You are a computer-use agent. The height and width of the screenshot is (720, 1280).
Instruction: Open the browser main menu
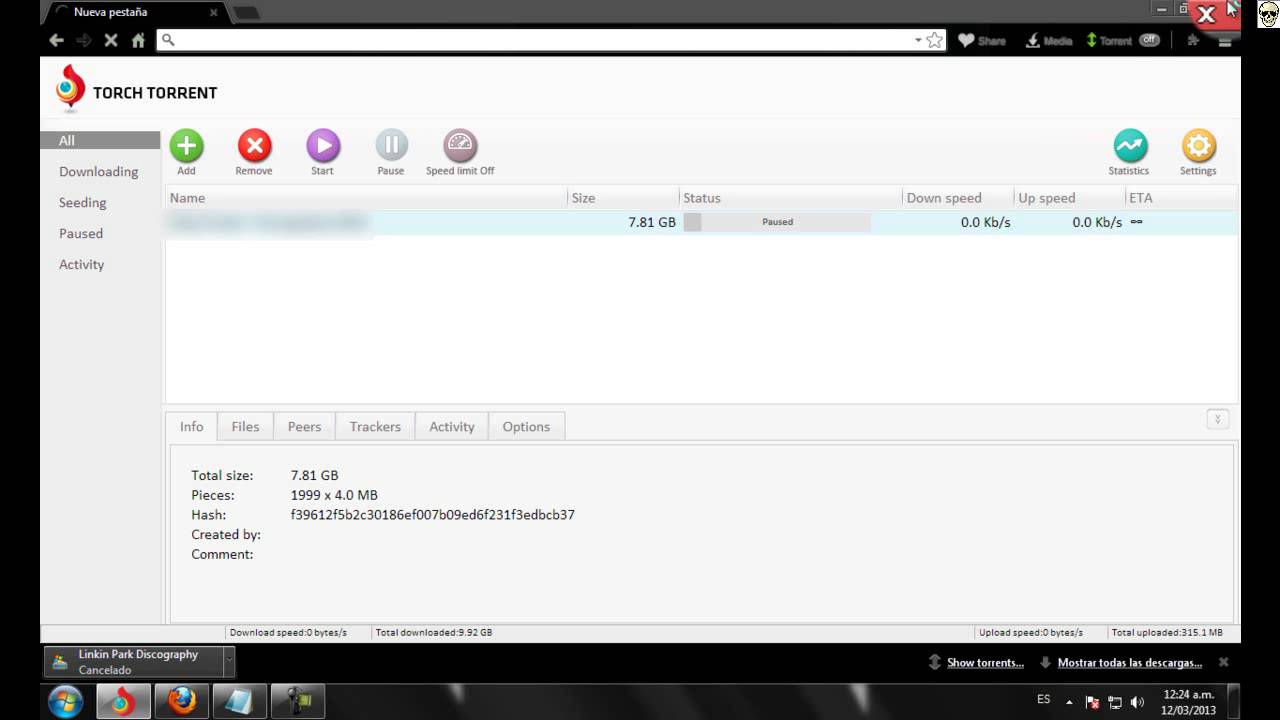(1225, 40)
